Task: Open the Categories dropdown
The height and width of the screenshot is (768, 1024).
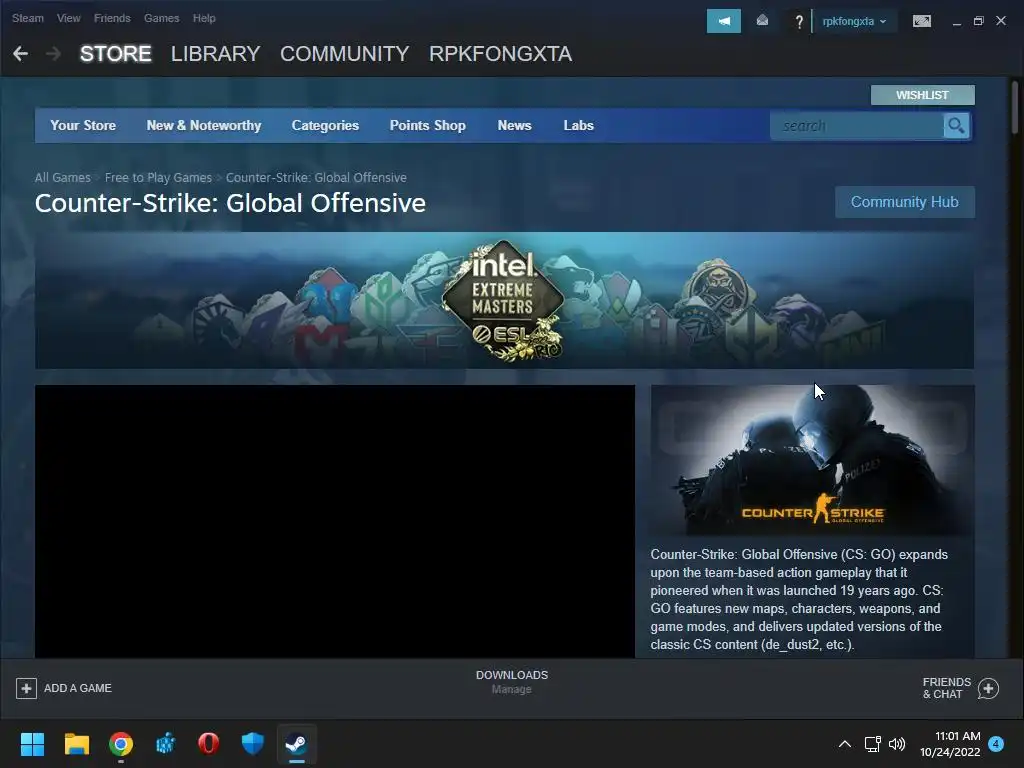Action: pyautogui.click(x=325, y=125)
